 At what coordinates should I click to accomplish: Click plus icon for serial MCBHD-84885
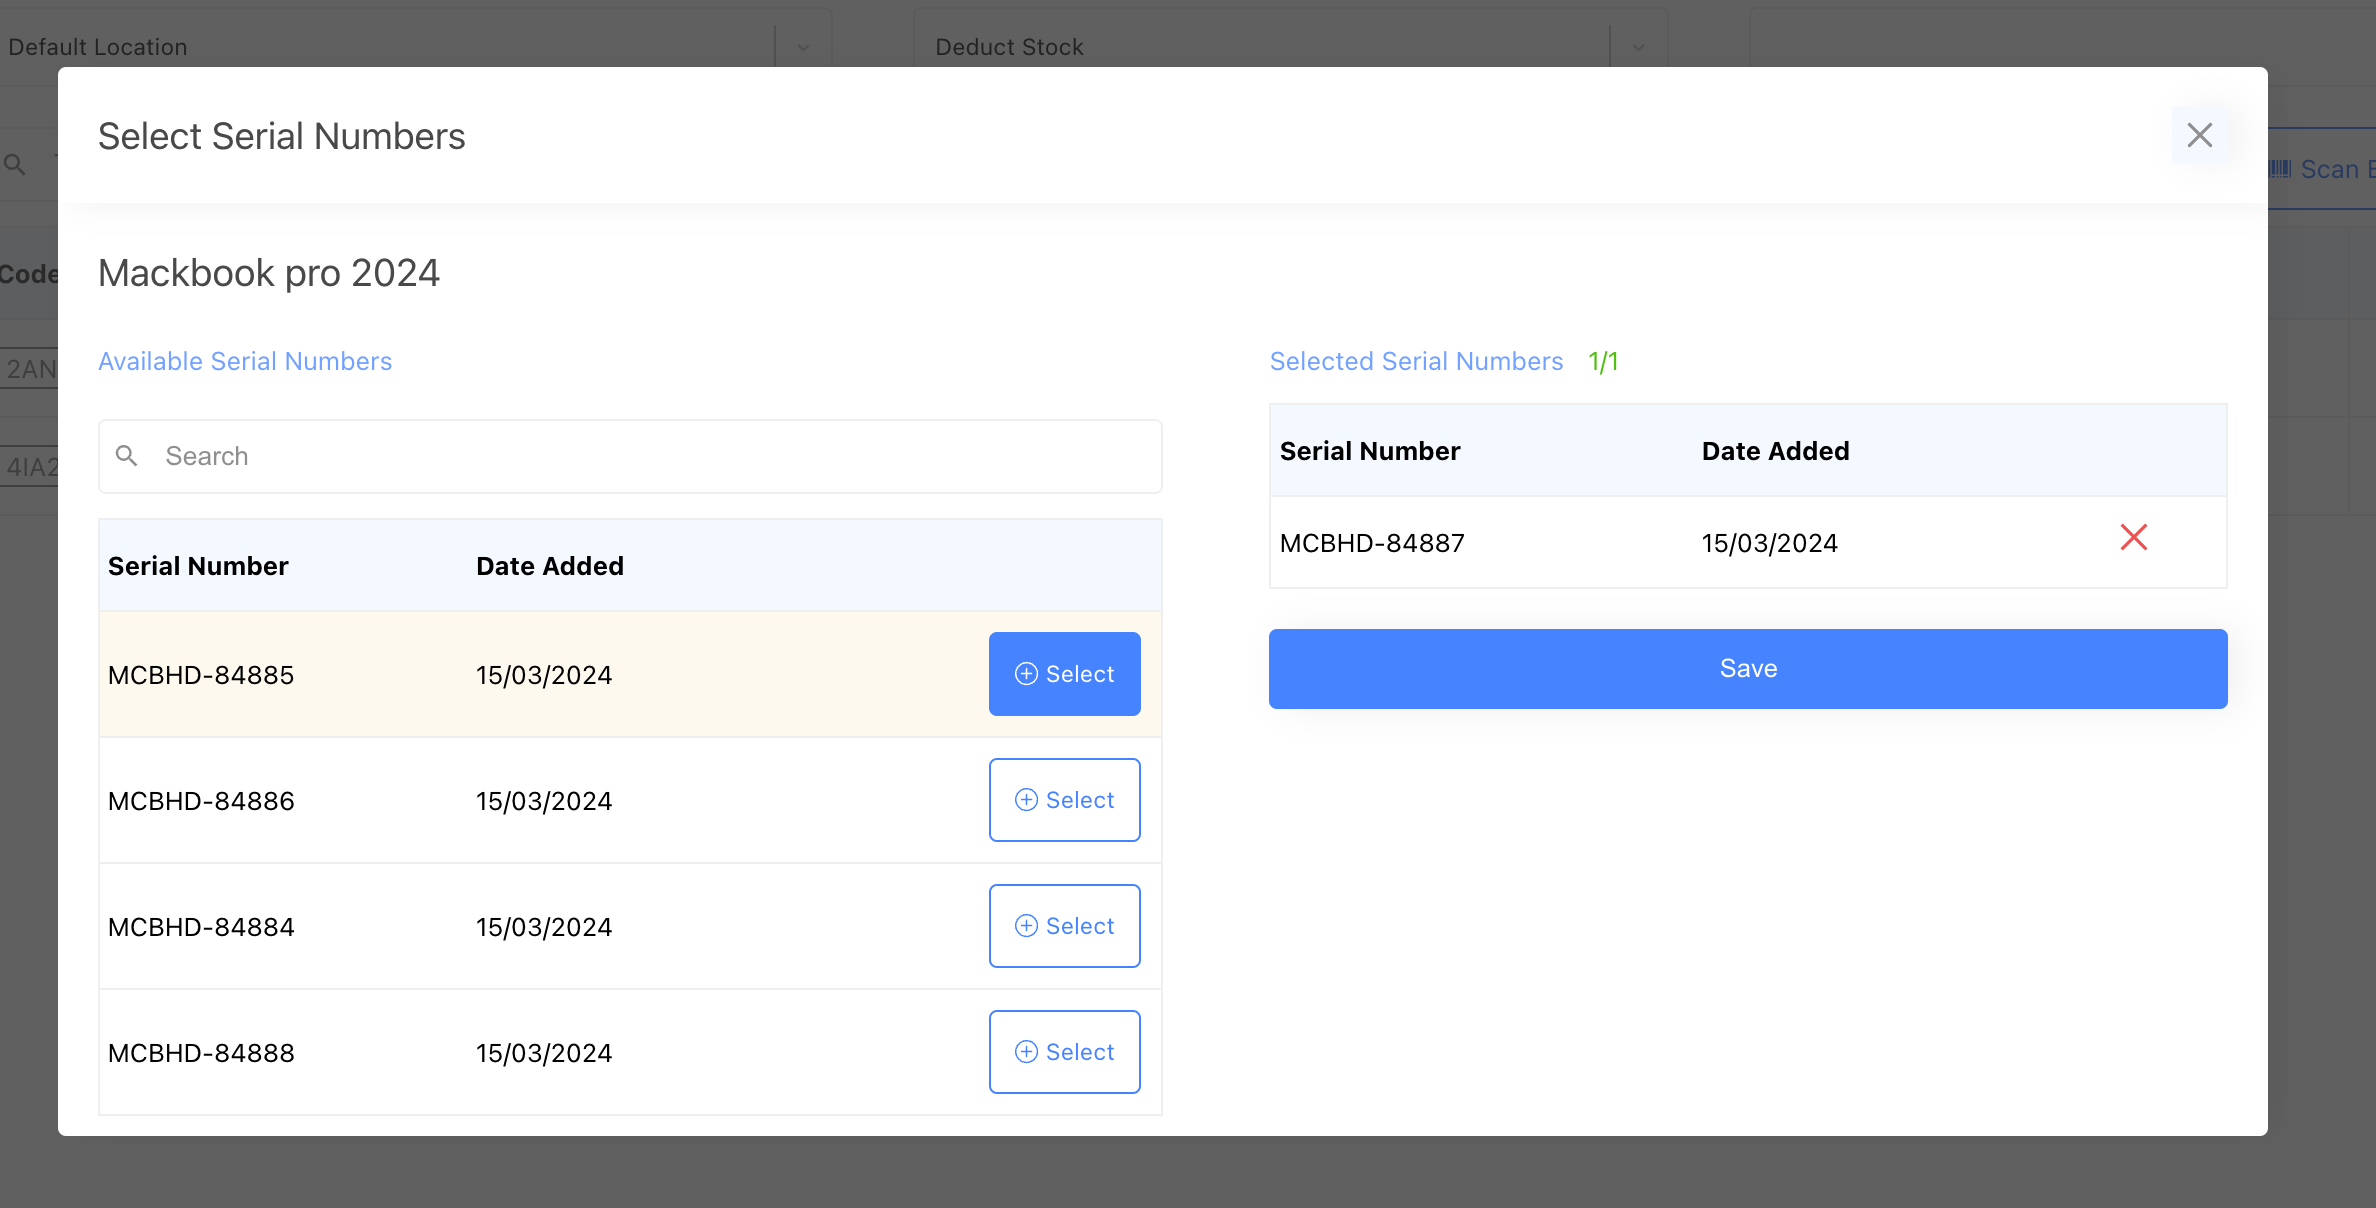coord(1026,674)
